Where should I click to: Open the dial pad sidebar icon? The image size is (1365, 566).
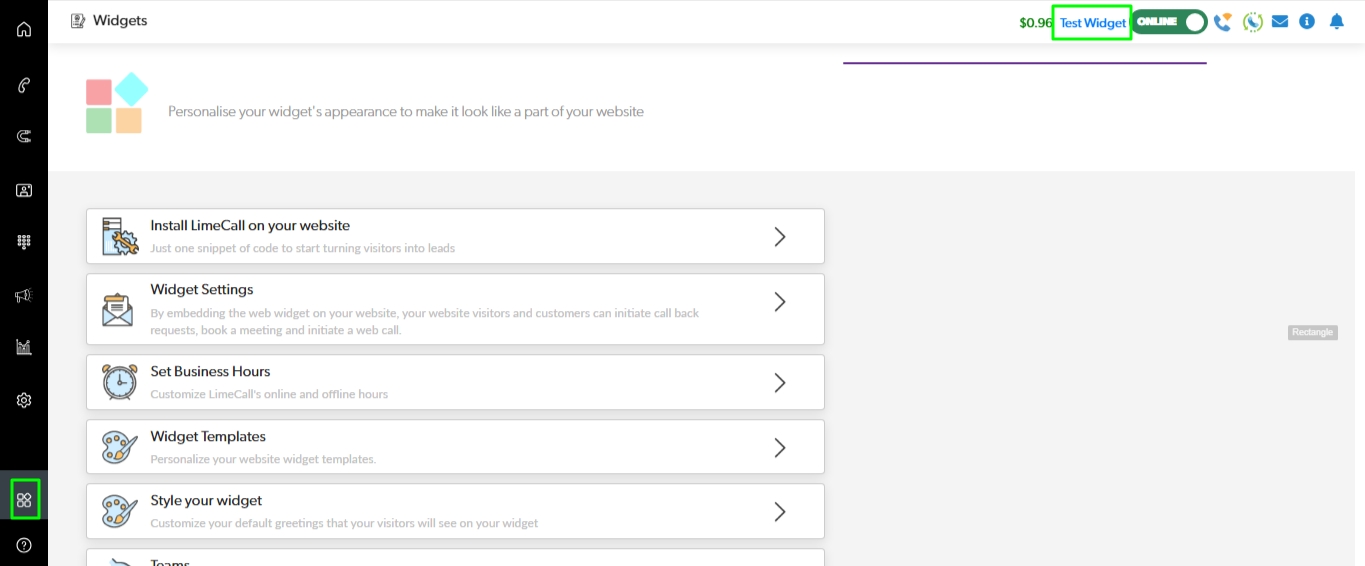point(24,242)
